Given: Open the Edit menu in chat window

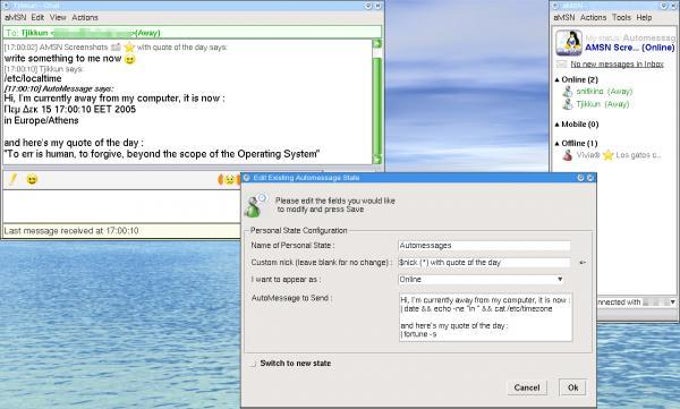Looking at the screenshot, I should [x=37, y=17].
